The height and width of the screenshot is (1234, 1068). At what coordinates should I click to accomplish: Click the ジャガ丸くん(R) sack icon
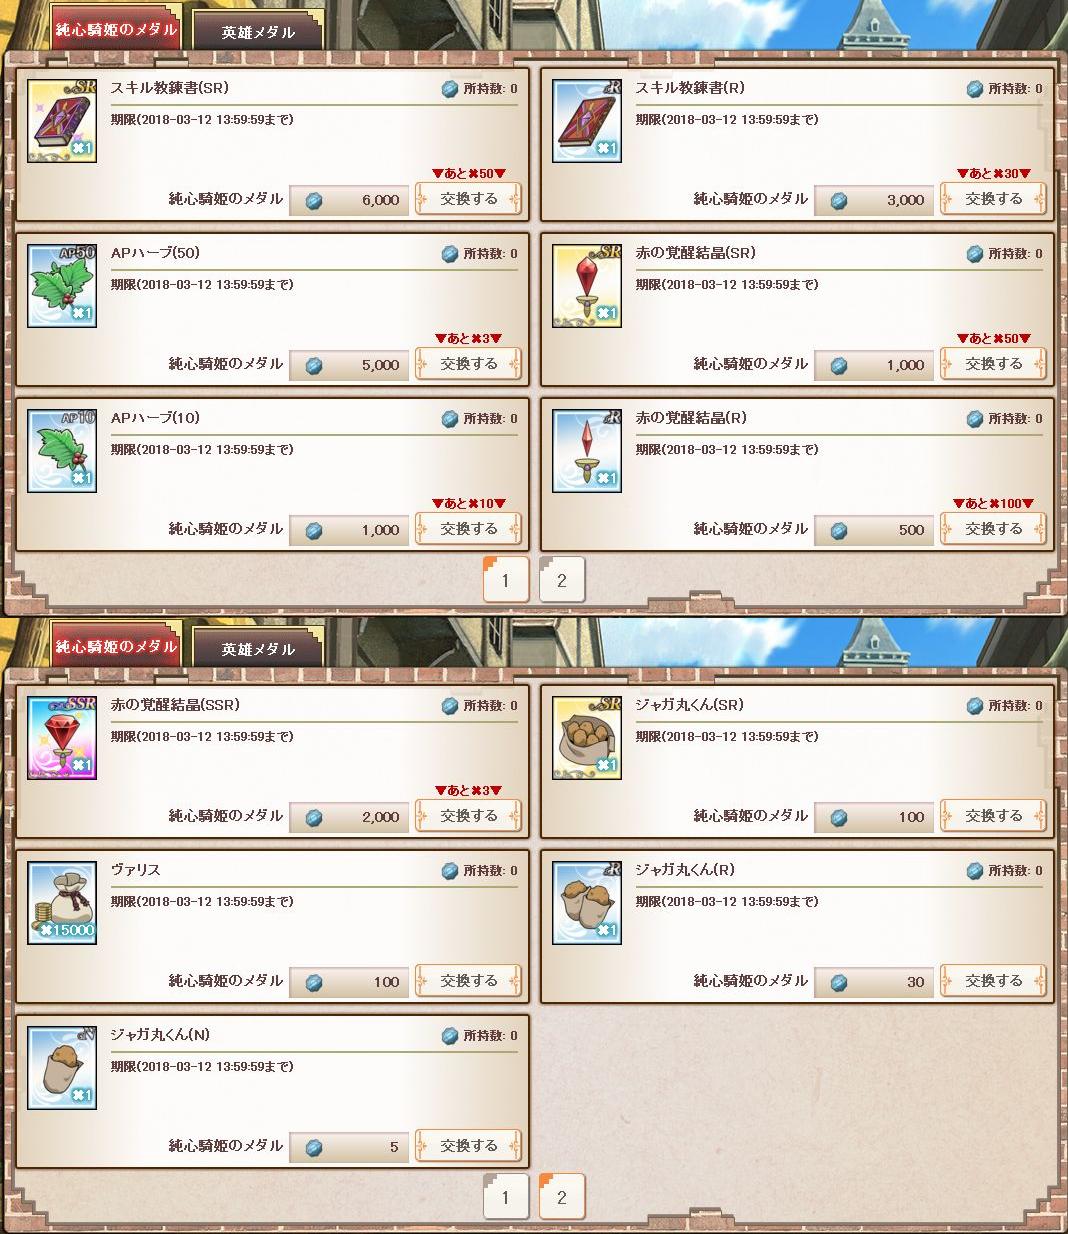[x=587, y=903]
